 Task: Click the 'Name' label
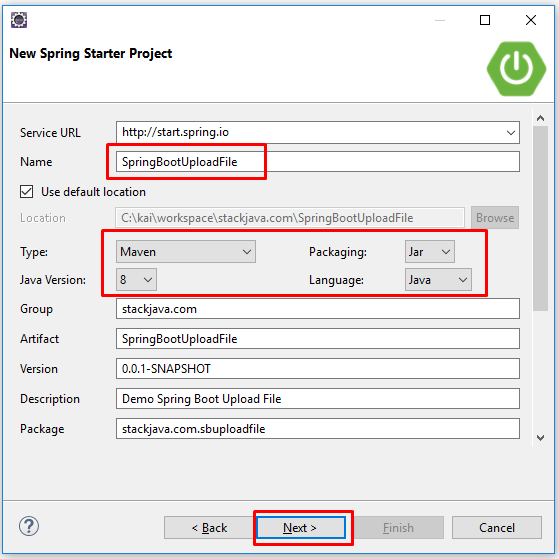tap(36, 162)
